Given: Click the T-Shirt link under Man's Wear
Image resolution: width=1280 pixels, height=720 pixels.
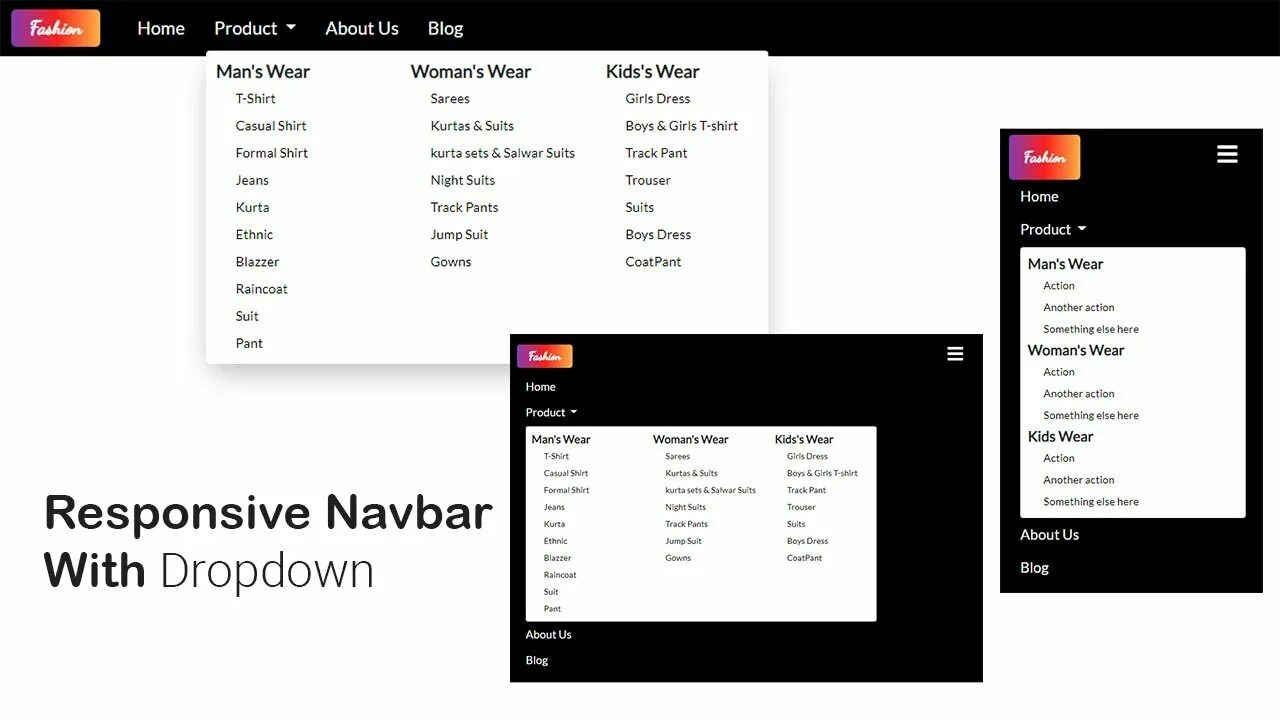Looking at the screenshot, I should [255, 98].
